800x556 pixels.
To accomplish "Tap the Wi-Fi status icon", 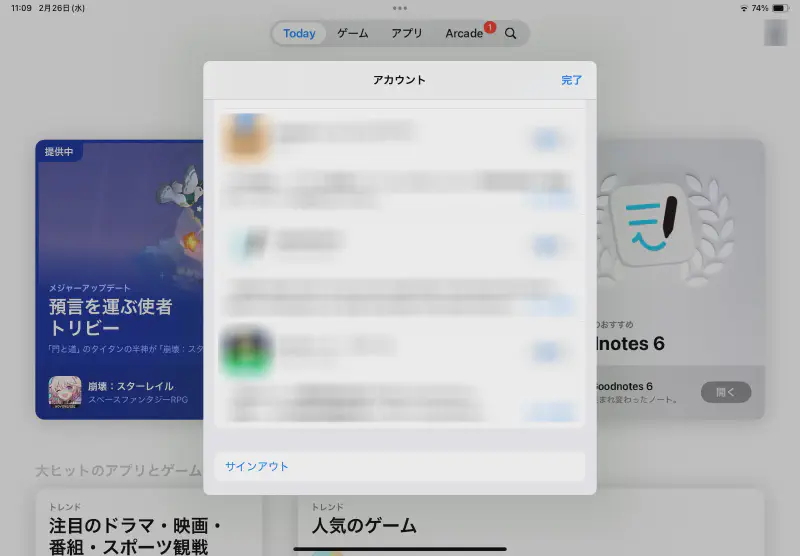I will tap(744, 8).
